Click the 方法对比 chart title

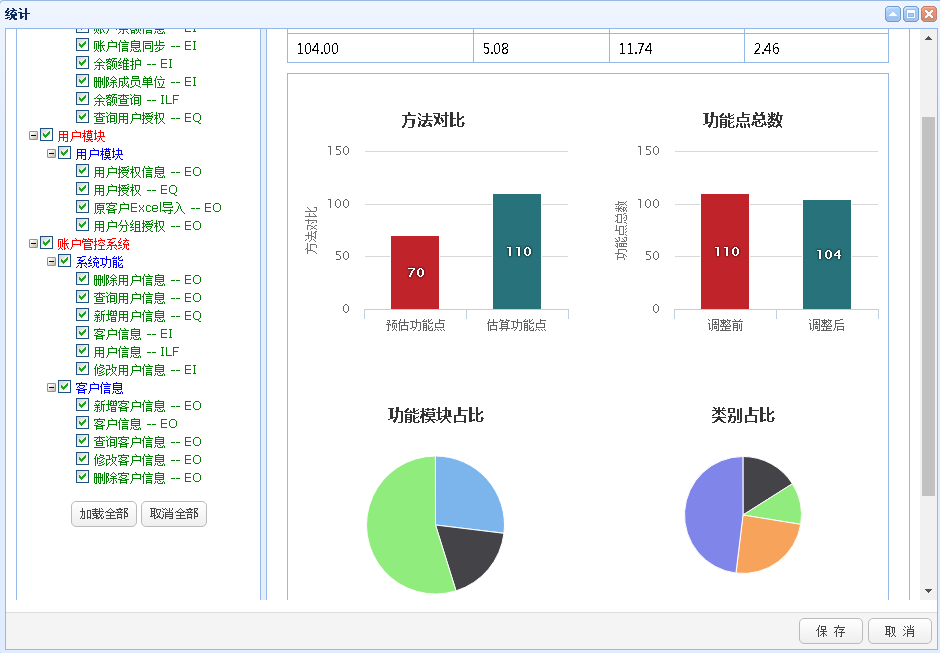[433, 121]
